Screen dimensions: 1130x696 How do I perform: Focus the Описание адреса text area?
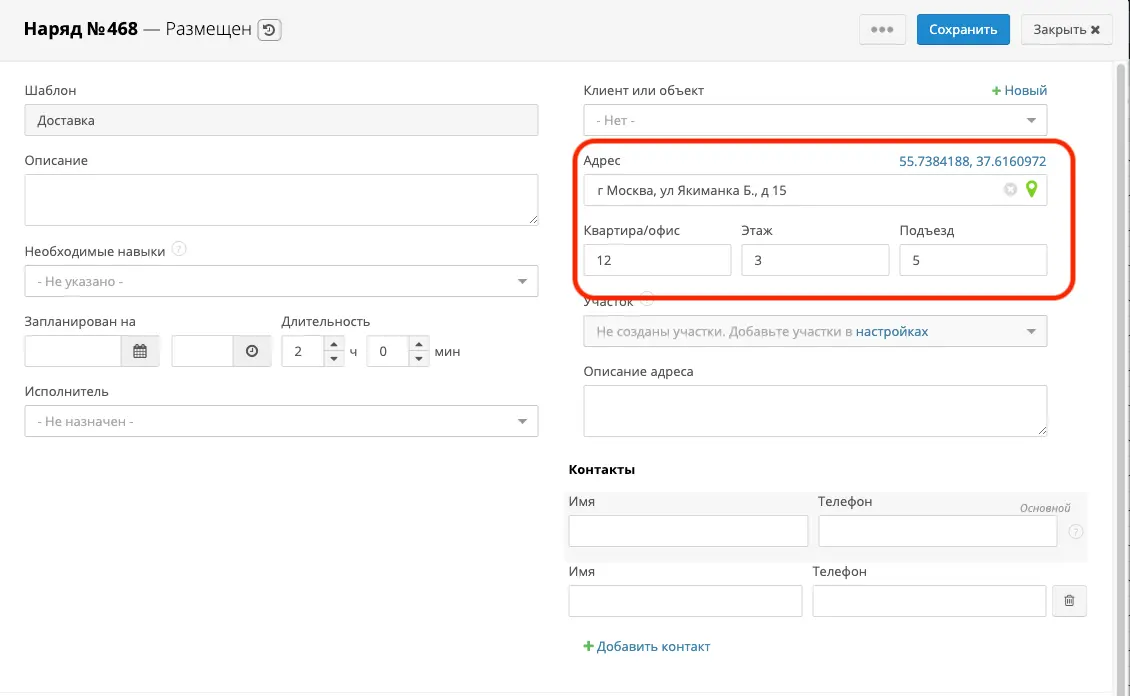tap(815, 411)
